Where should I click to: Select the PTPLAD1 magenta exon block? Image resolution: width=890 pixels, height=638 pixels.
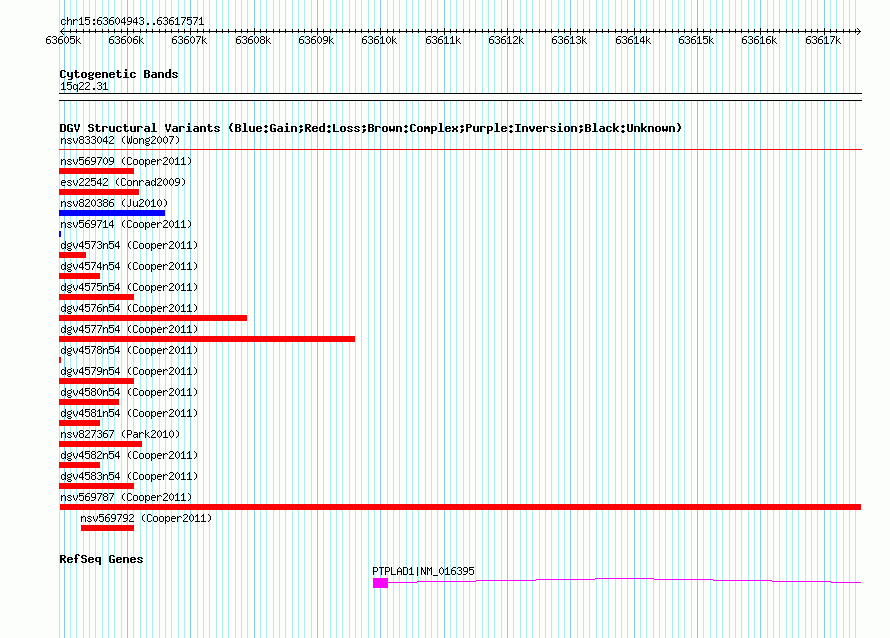(380, 583)
